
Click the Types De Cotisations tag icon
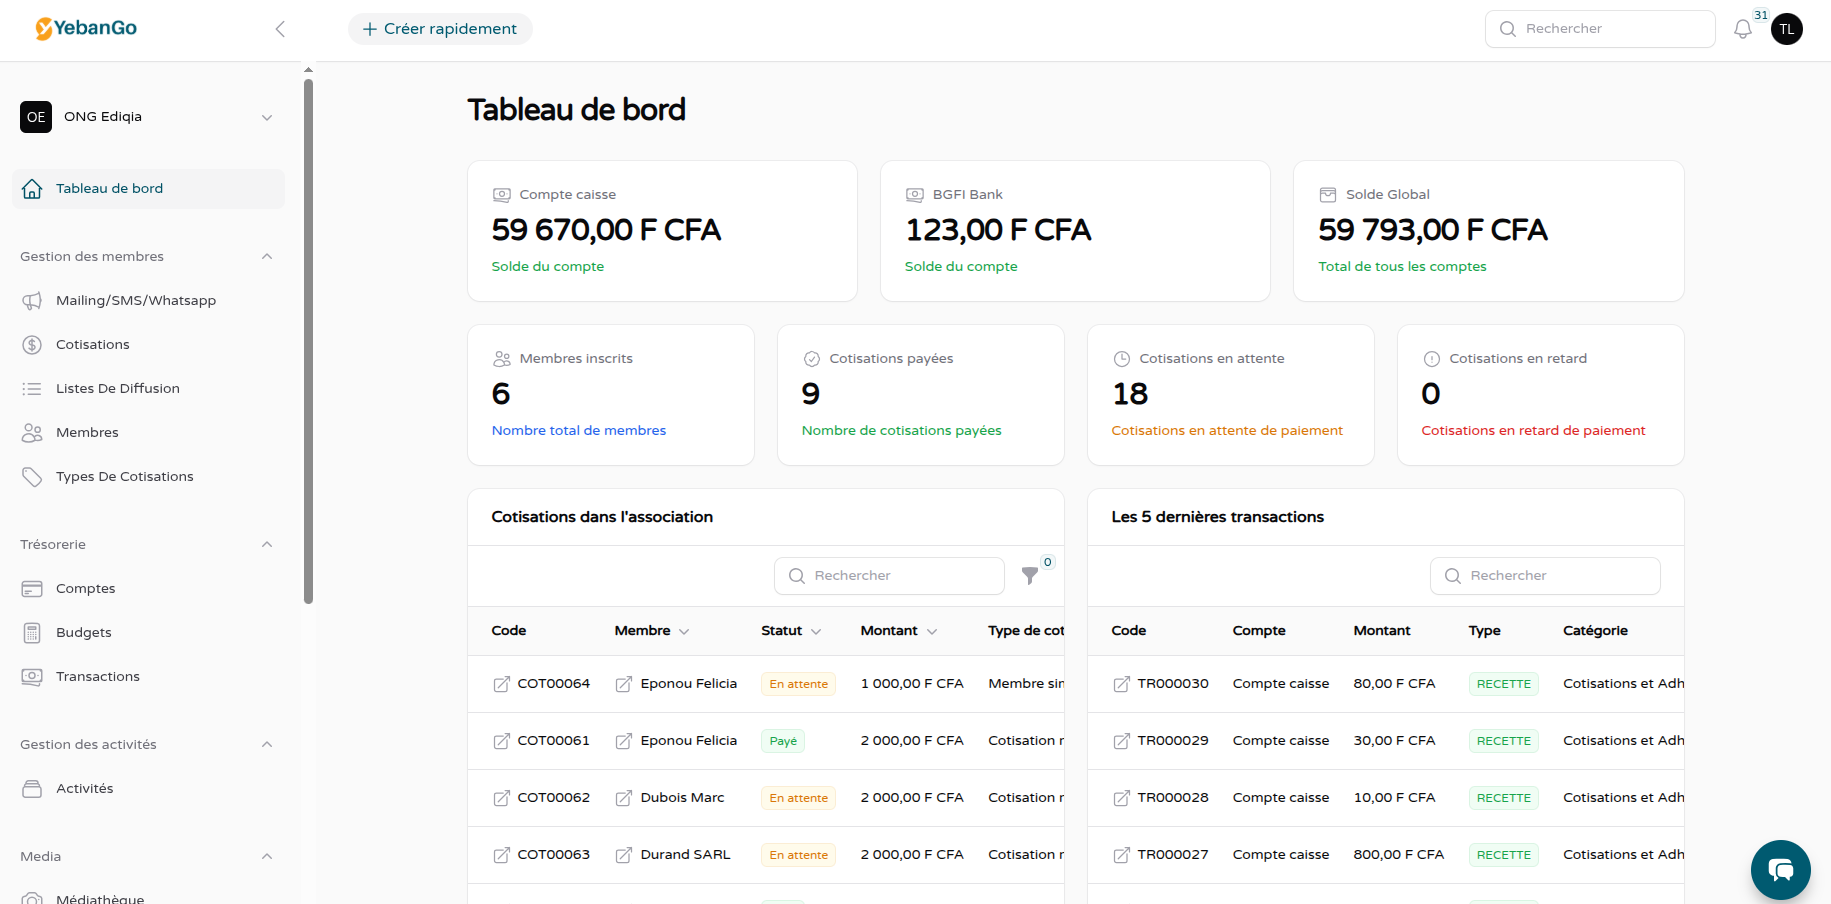(x=33, y=476)
